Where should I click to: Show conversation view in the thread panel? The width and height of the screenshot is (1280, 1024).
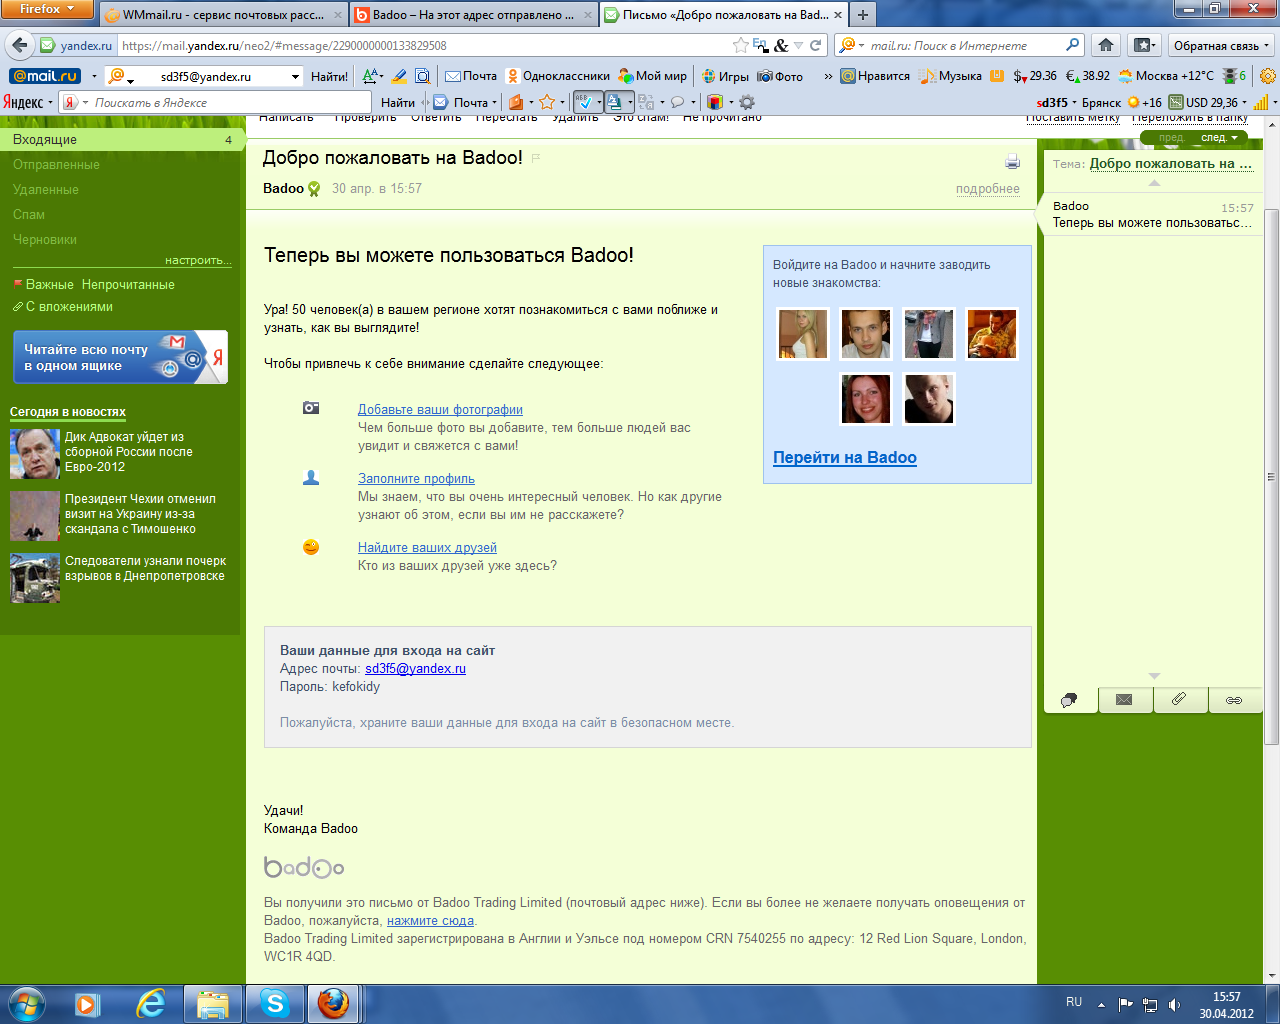pos(1070,700)
